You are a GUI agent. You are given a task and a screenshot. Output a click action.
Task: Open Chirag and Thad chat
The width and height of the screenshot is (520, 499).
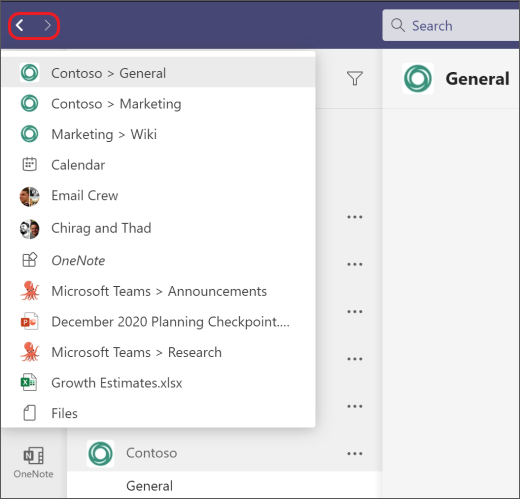[159, 228]
